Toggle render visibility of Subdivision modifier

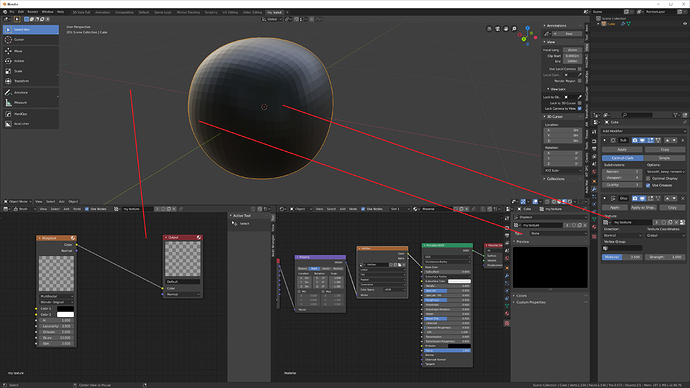pos(635,140)
